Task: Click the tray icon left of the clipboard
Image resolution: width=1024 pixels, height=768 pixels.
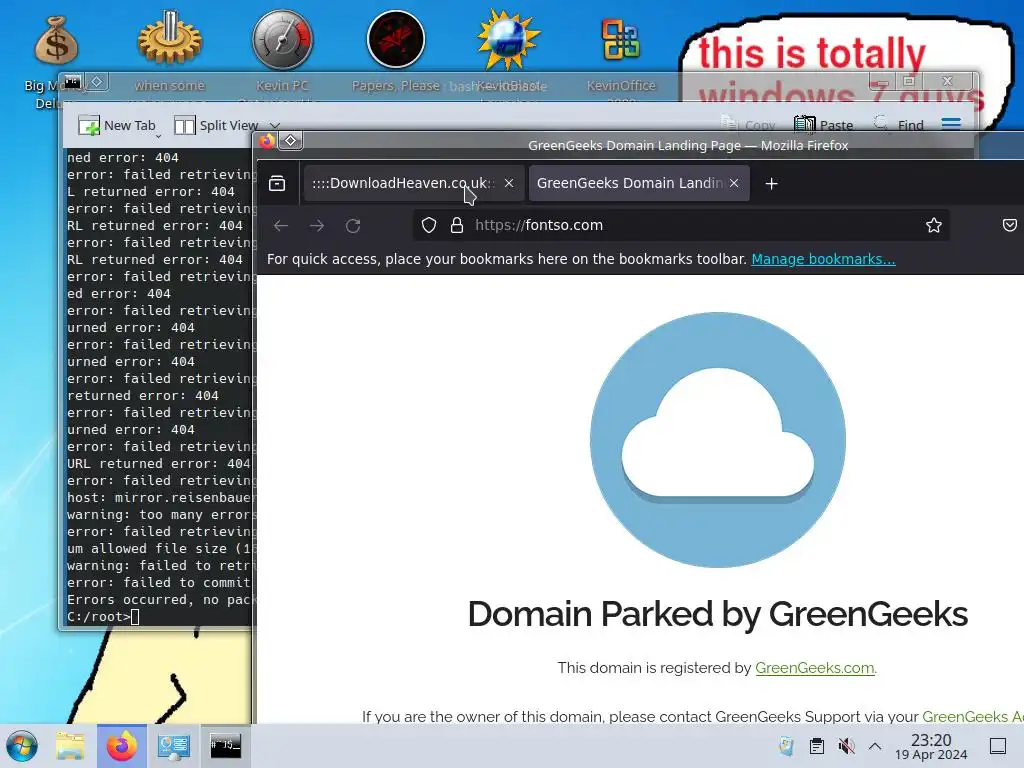Action: [x=786, y=746]
